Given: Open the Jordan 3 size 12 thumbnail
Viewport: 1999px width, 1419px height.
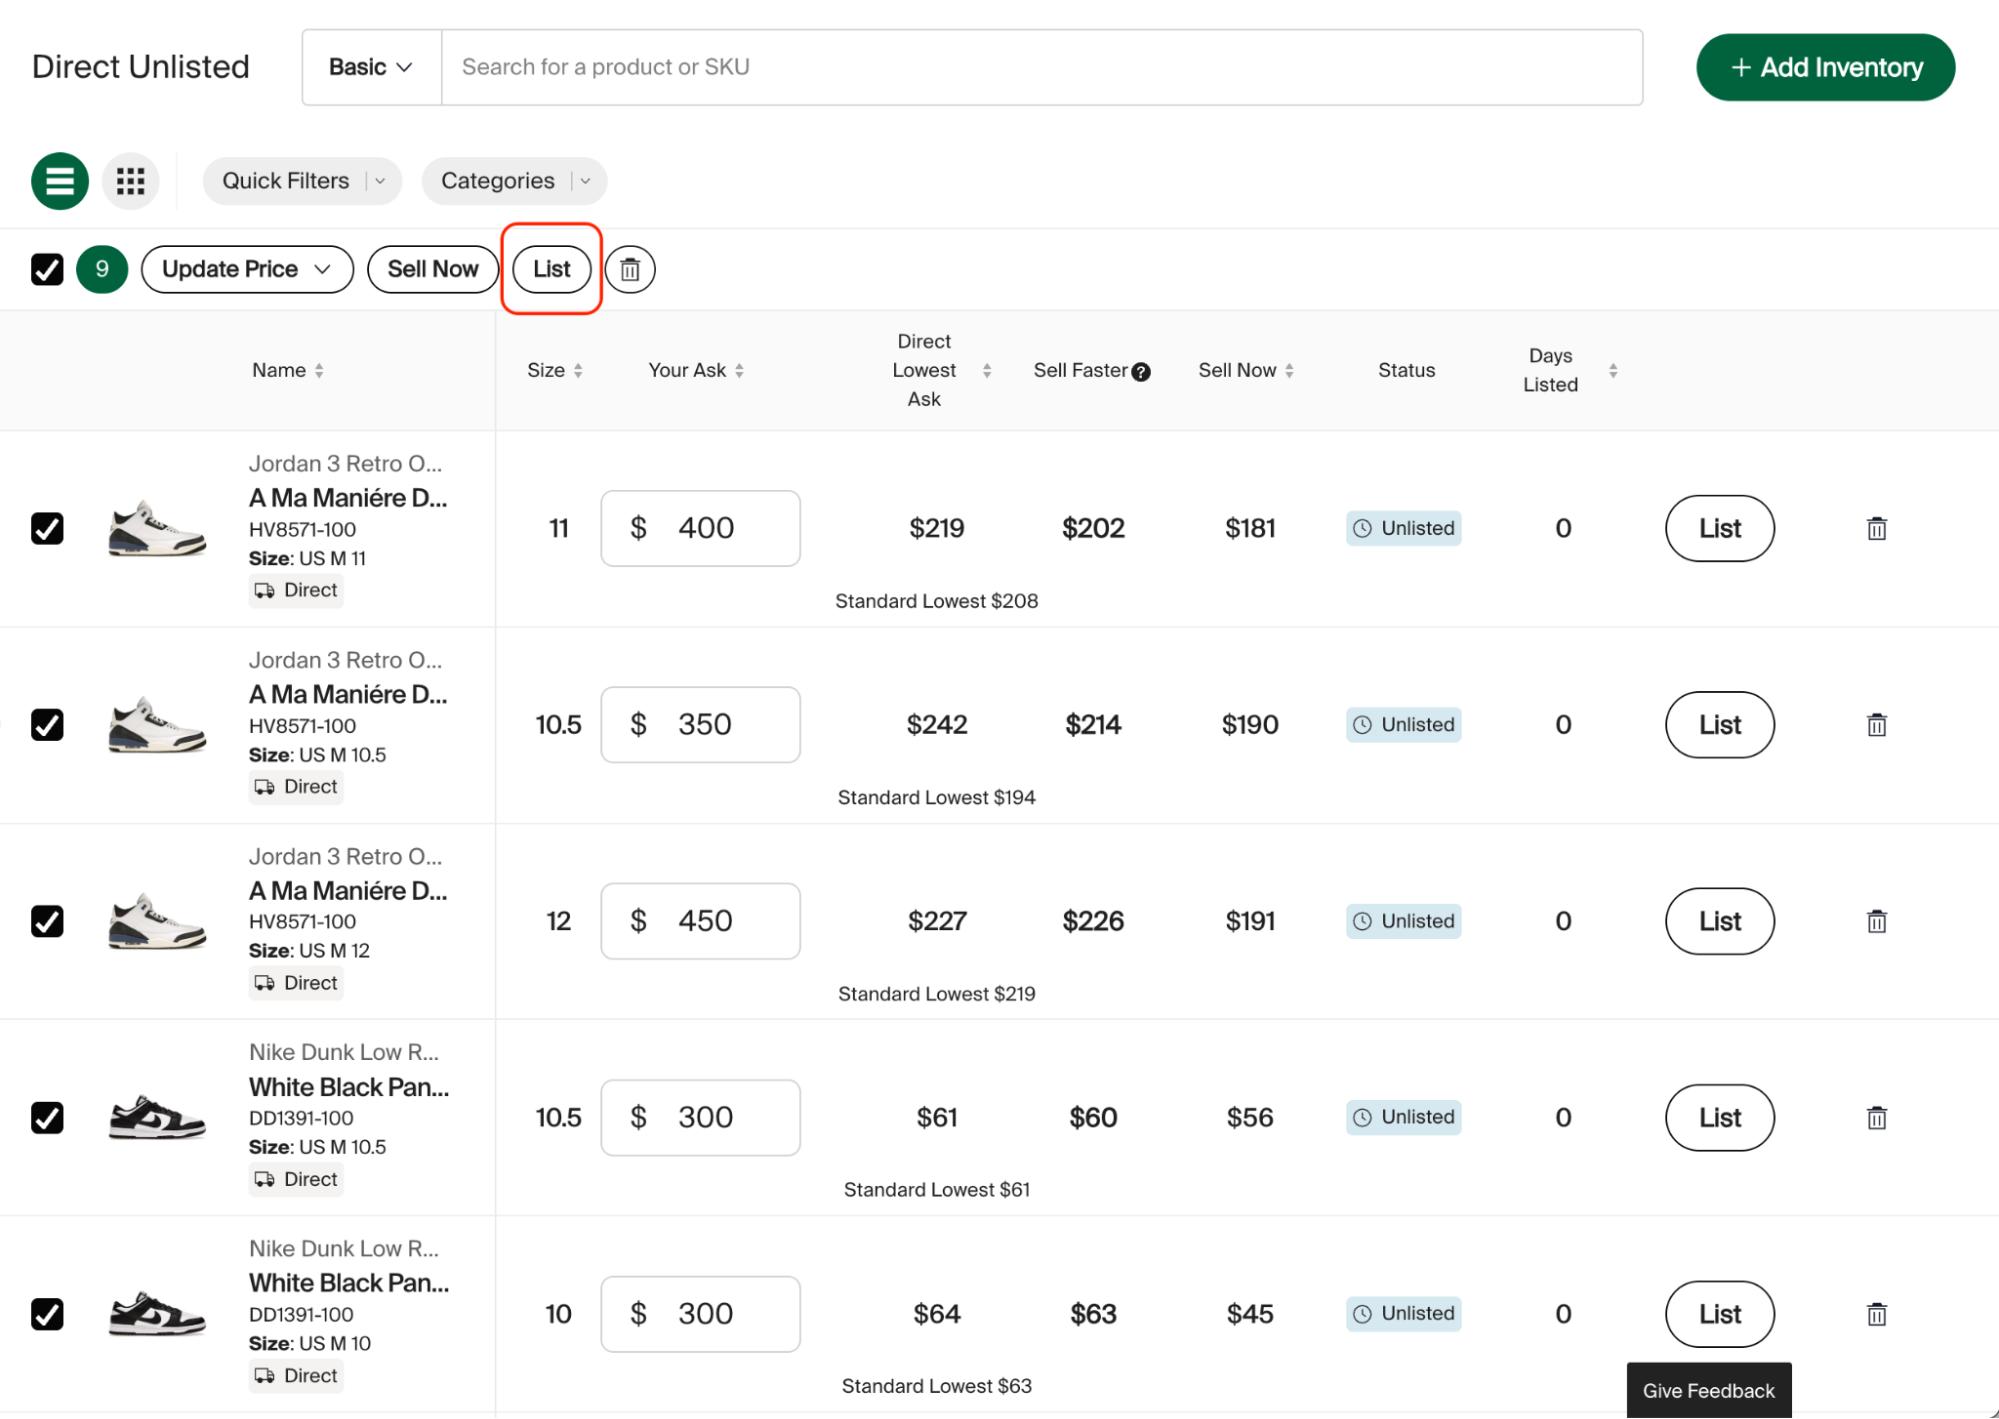Looking at the screenshot, I should (157, 921).
